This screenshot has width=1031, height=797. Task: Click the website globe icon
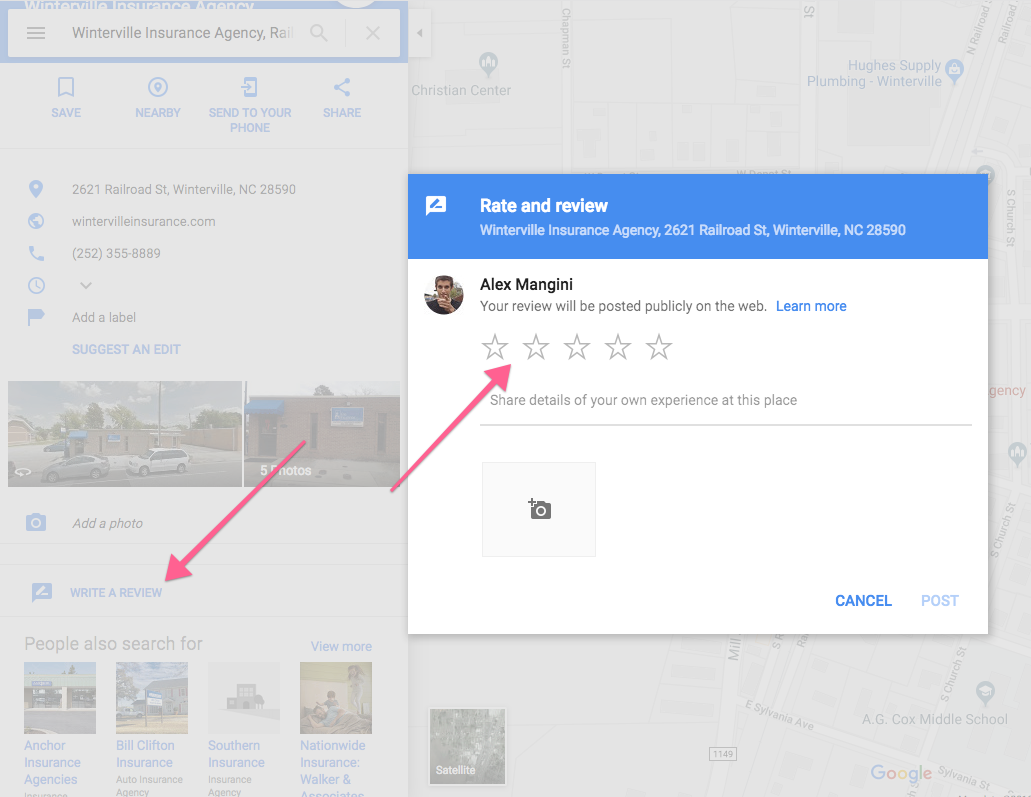click(36, 221)
